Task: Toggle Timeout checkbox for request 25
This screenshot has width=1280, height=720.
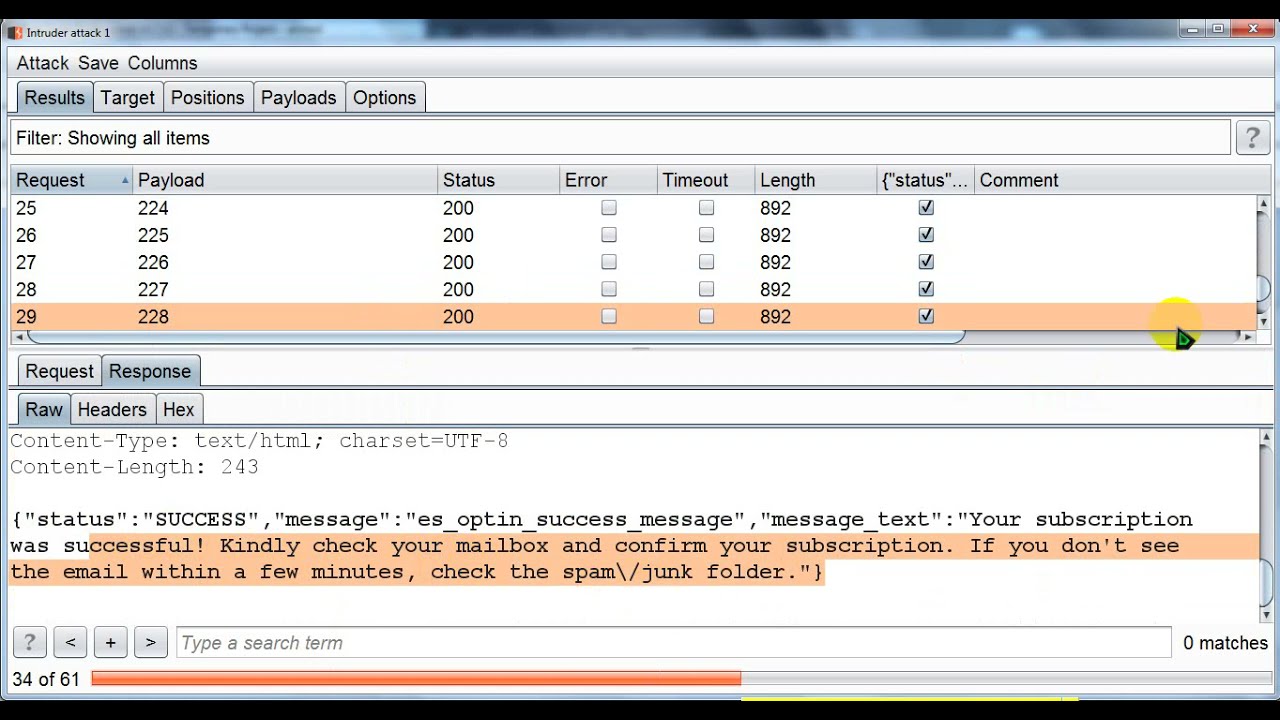Action: [x=706, y=208]
